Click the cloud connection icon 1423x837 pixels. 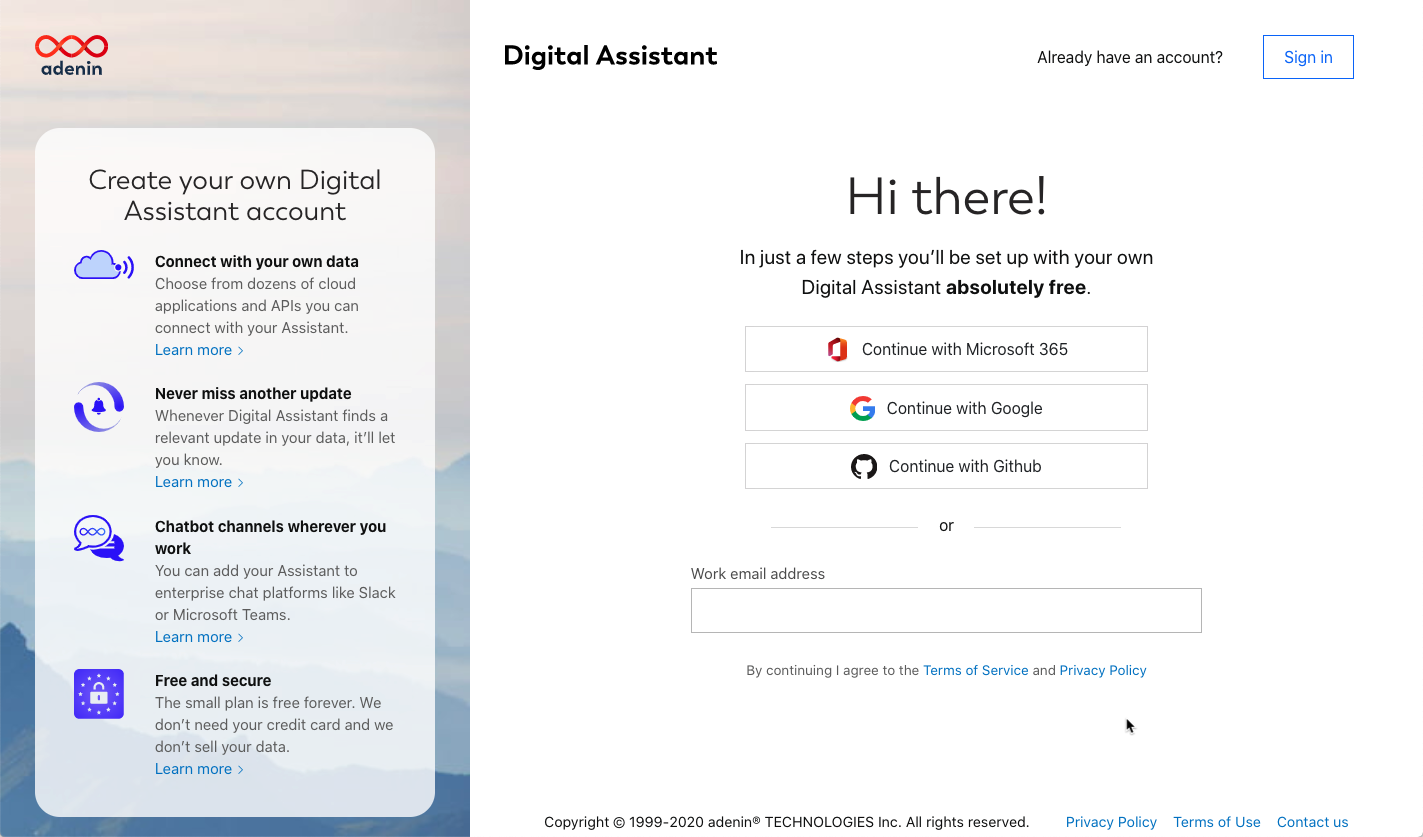(104, 266)
